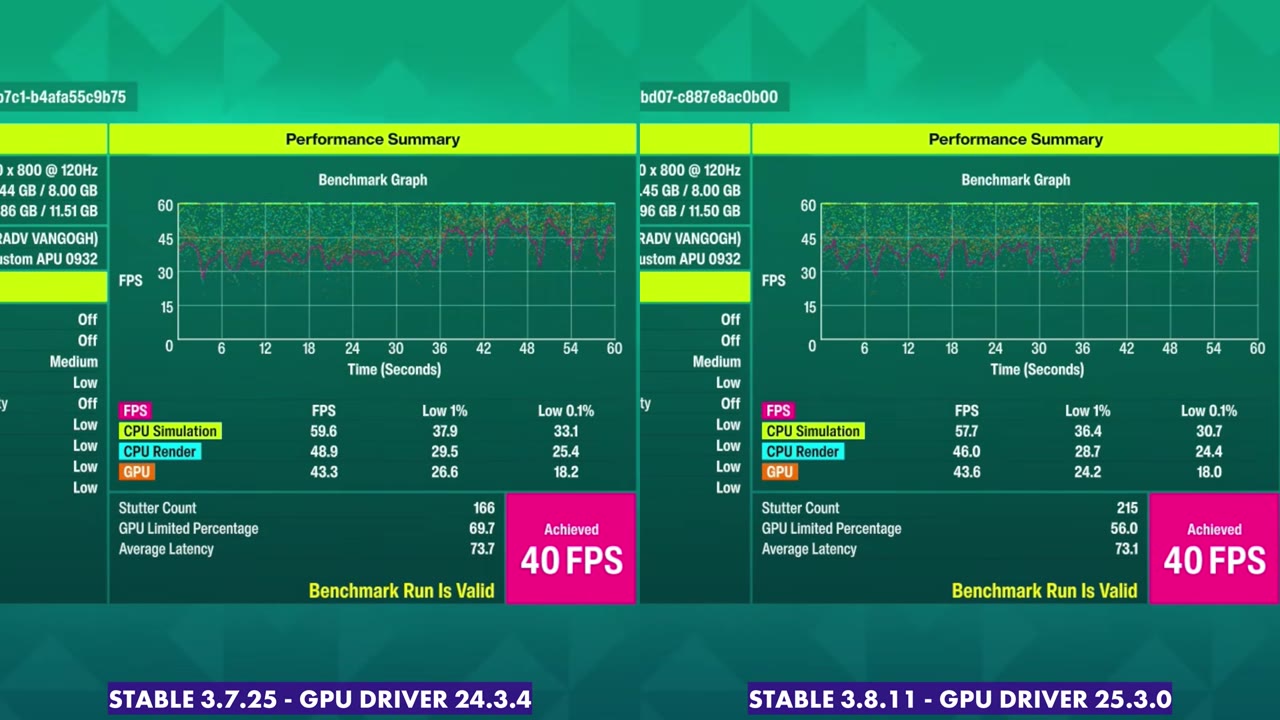Screen dimensions: 1280x720
Task: Click the CPU Simulation legend label in 3.8.11 panel
Action: point(813,431)
